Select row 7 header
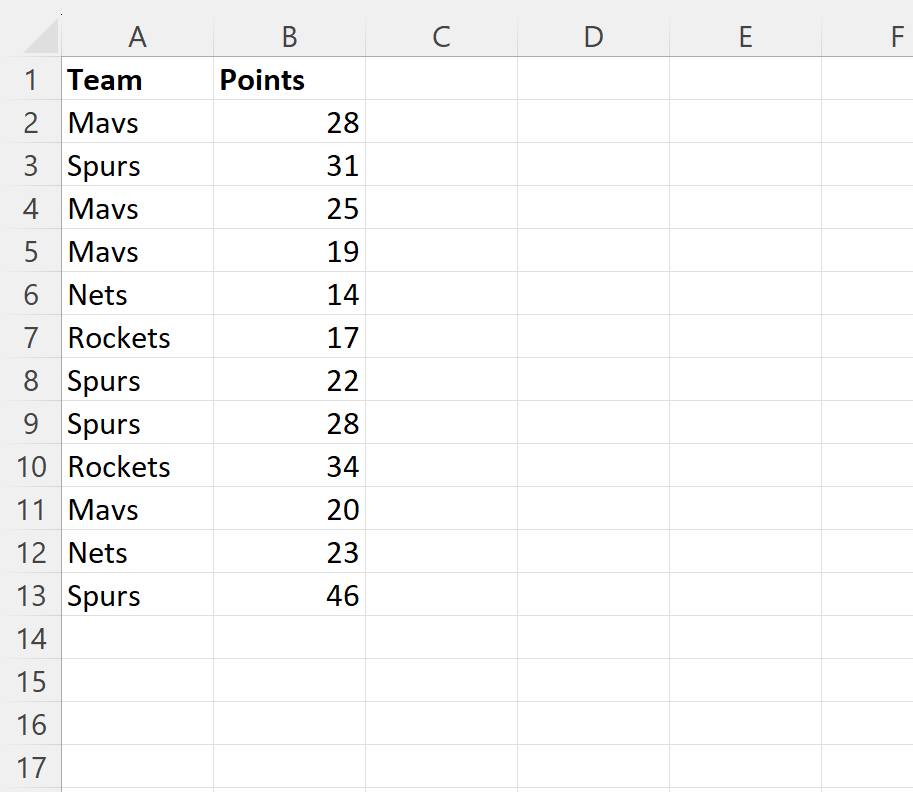 pos(31,338)
